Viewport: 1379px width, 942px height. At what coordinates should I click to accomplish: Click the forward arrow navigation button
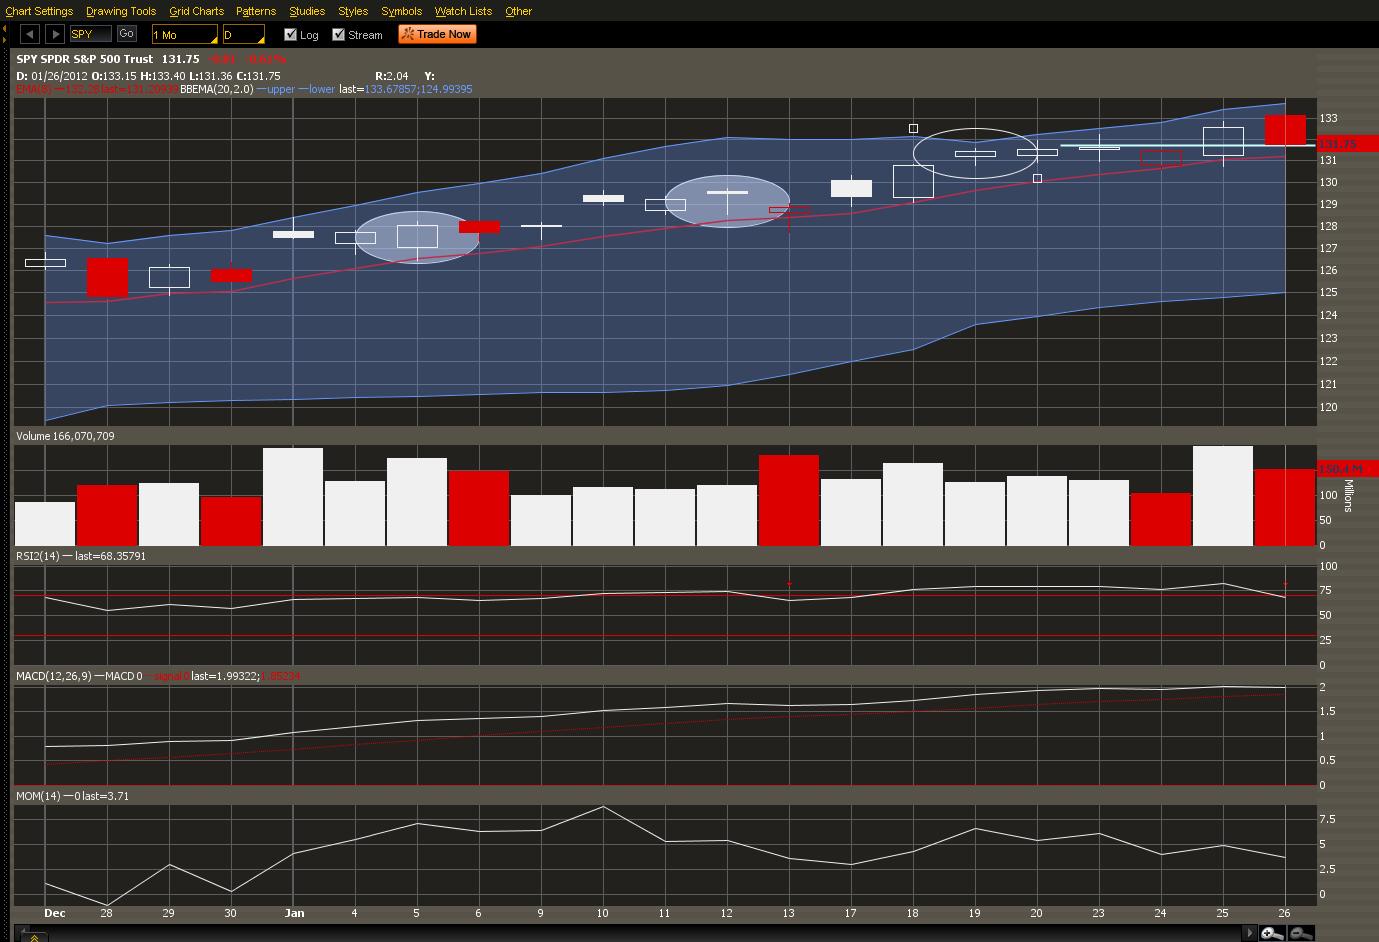55,34
